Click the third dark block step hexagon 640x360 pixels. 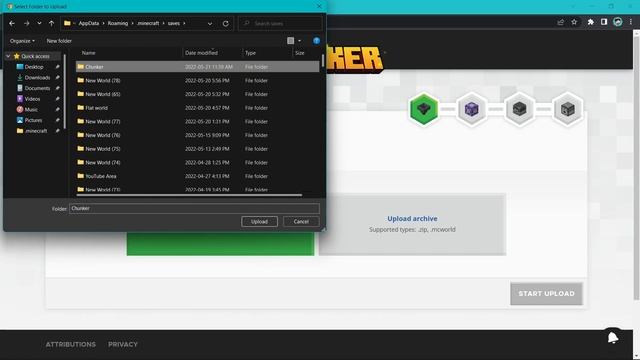pos(519,109)
